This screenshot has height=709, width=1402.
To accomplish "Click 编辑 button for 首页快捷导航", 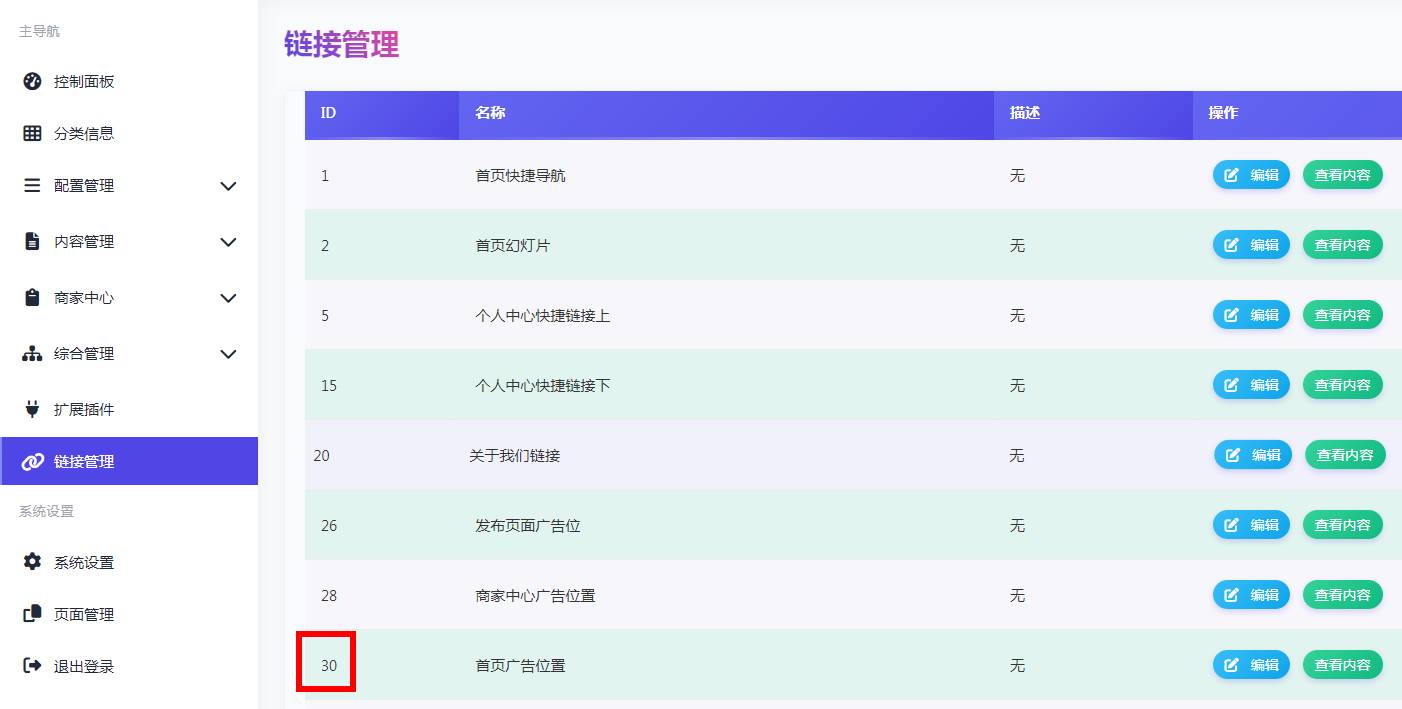I will click(1251, 174).
